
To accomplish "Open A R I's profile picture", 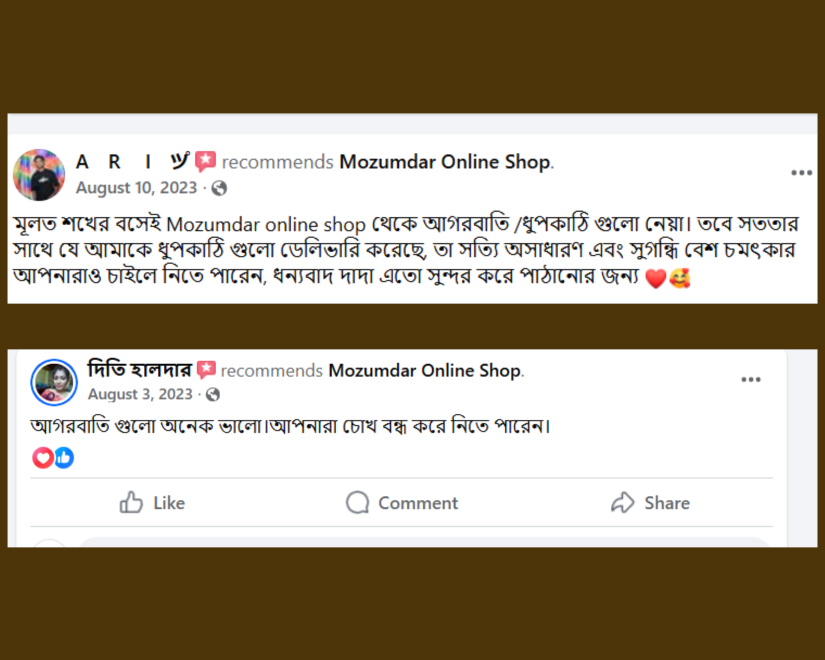I will coord(39,175).
